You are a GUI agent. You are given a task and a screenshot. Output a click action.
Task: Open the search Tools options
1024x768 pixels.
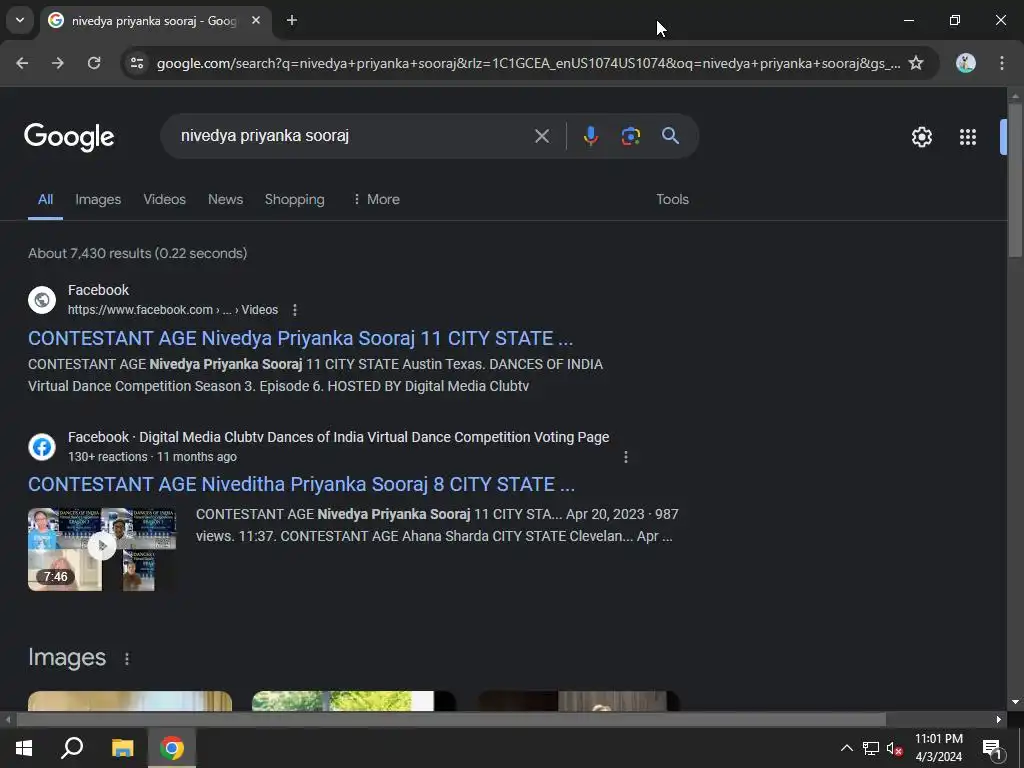click(672, 199)
